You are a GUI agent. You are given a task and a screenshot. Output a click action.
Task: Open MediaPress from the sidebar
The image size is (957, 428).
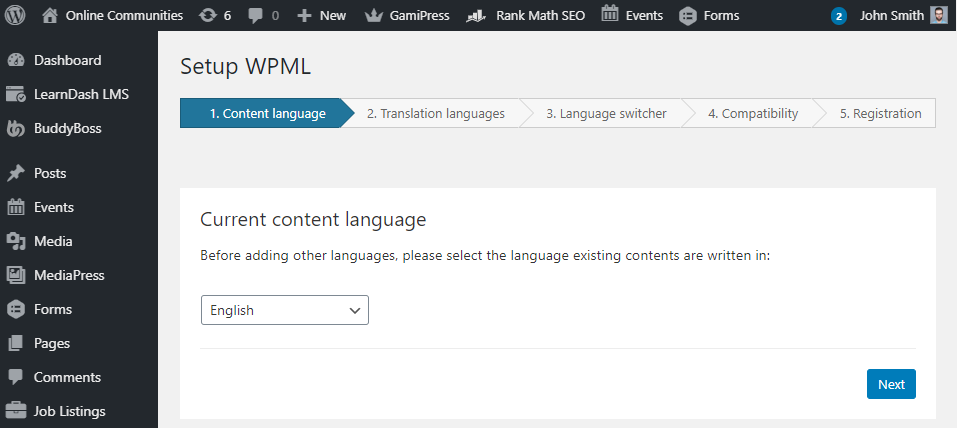[x=69, y=275]
